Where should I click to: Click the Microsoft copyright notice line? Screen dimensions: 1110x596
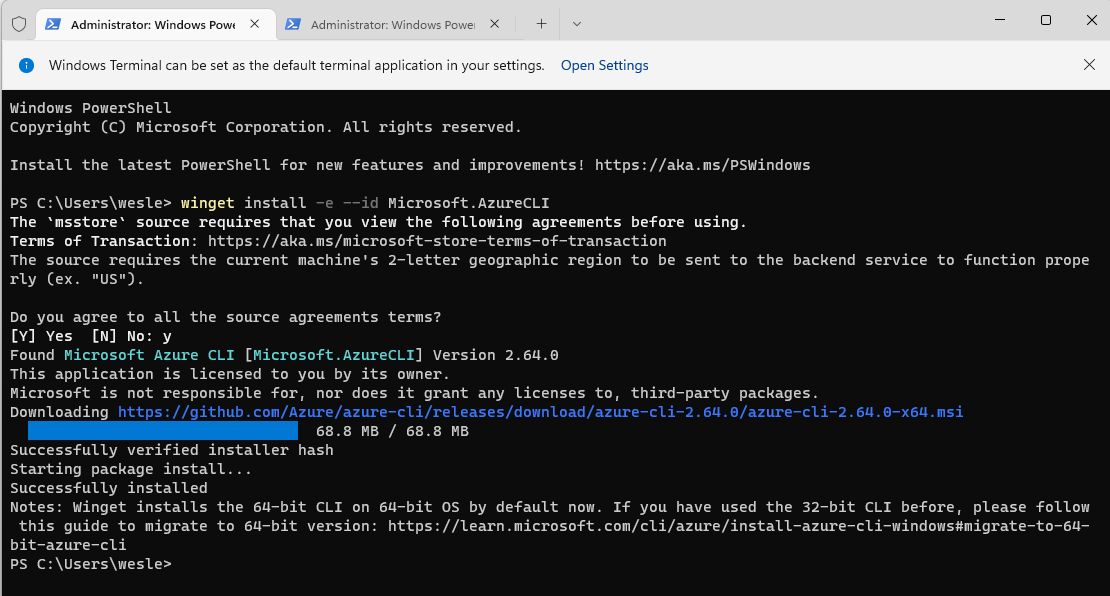pyautogui.click(x=265, y=127)
